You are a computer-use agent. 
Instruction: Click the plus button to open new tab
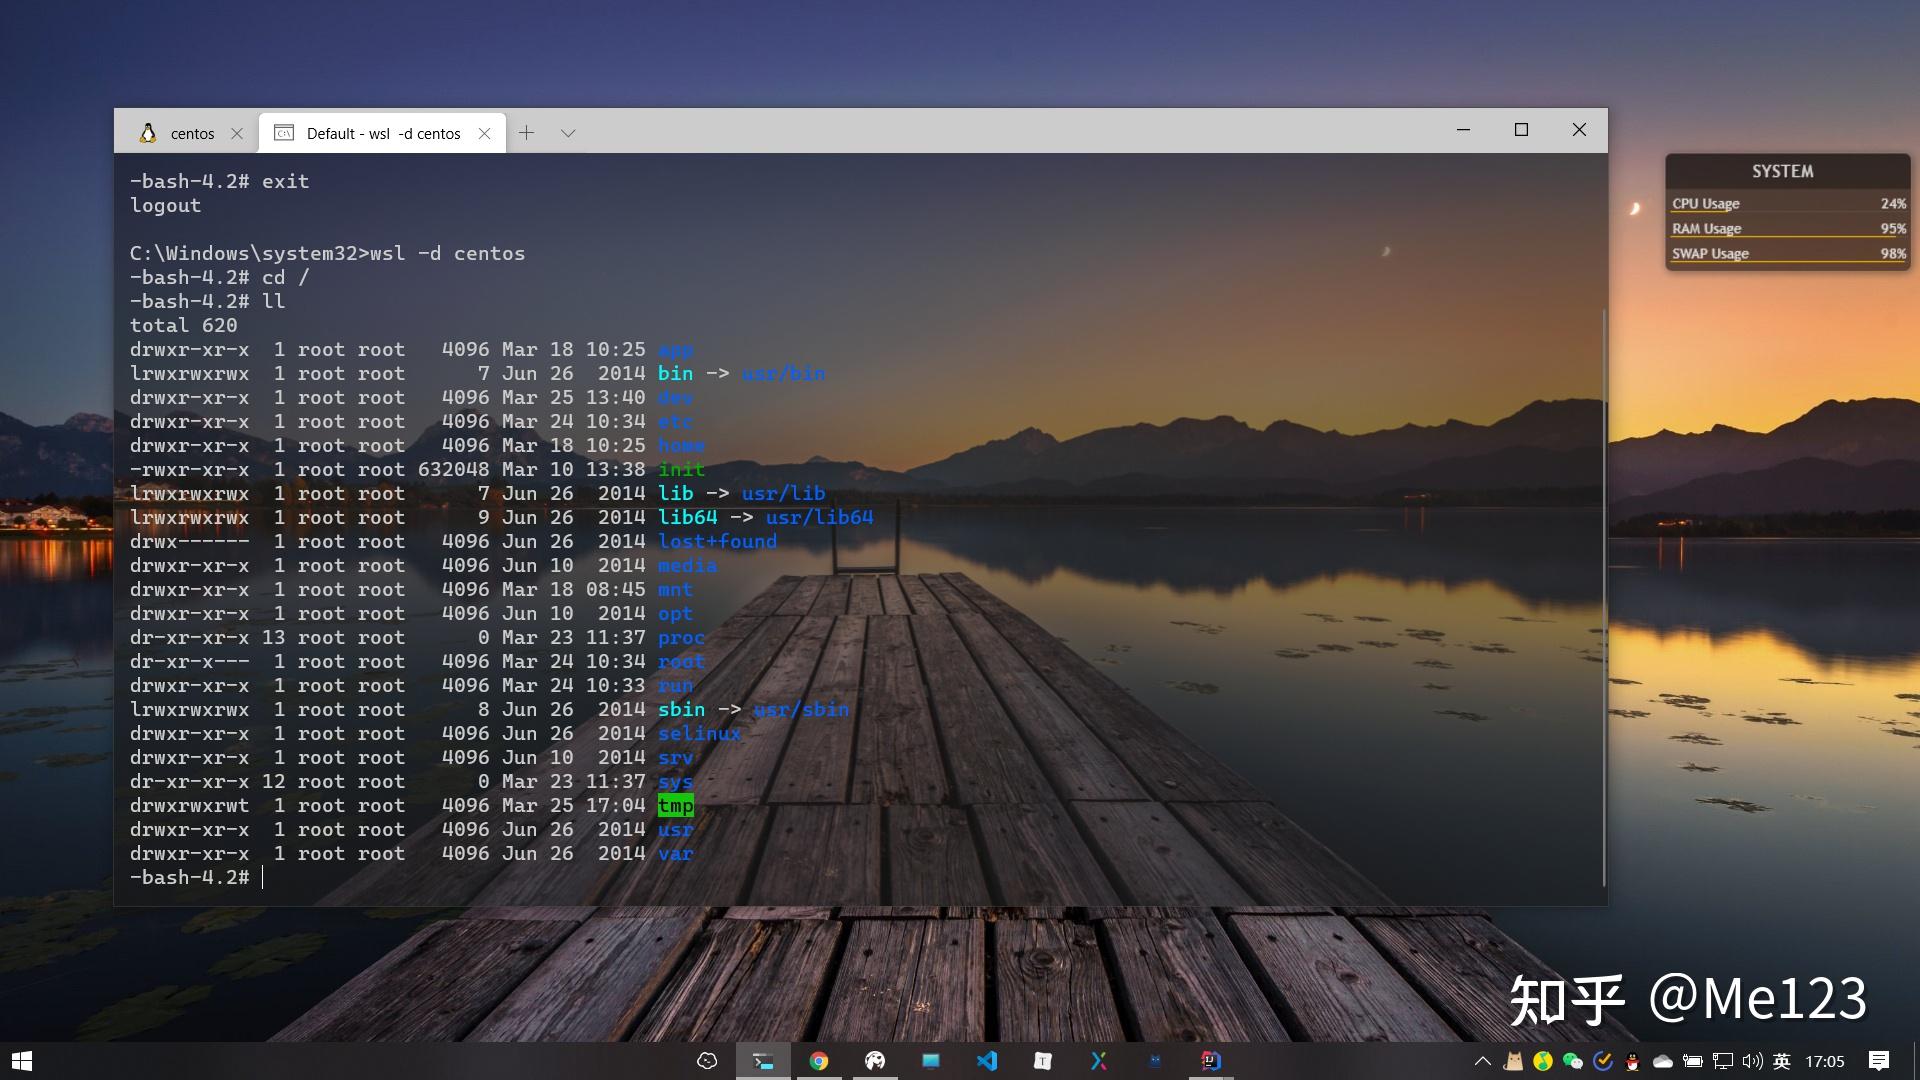(x=527, y=132)
